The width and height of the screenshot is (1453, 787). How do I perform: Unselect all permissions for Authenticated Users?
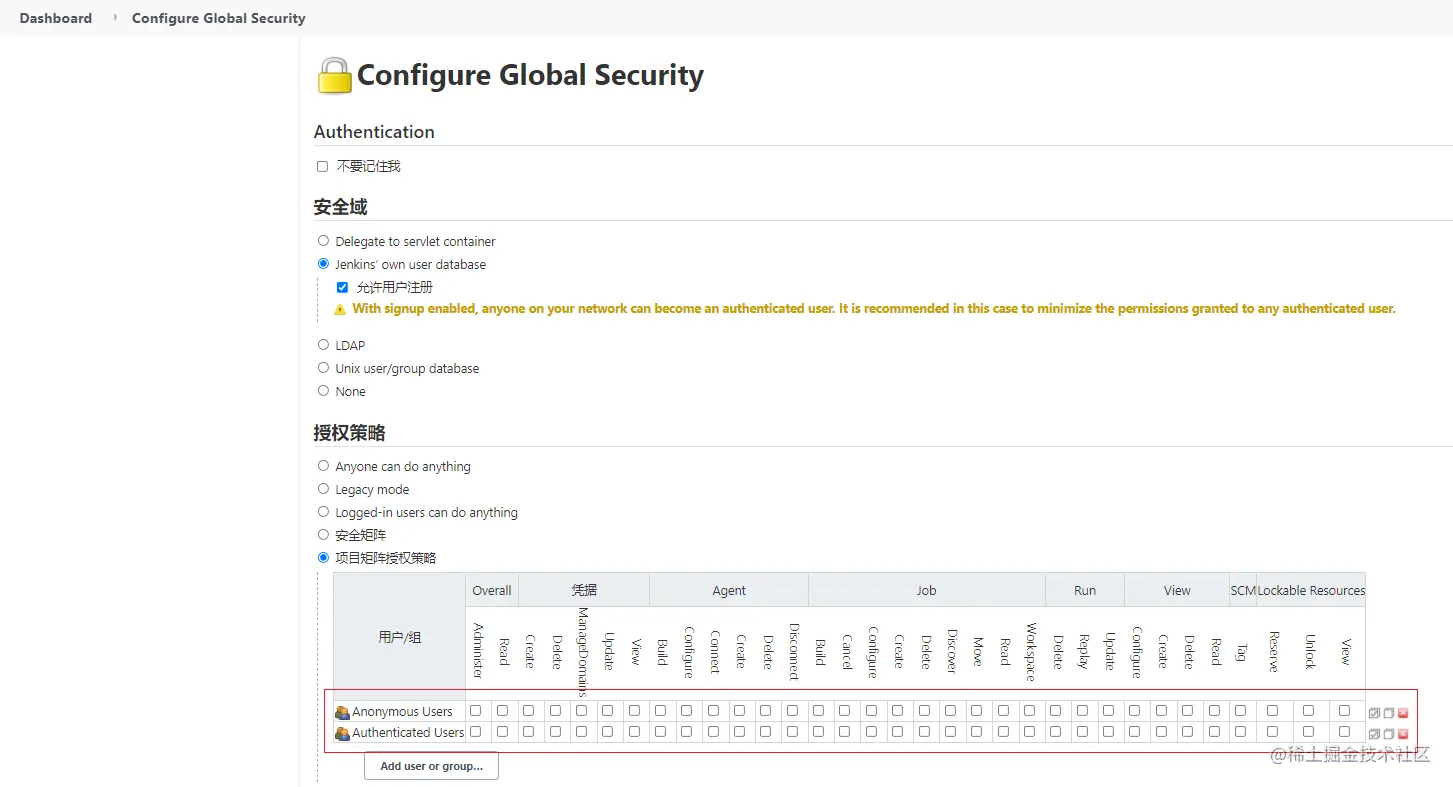tap(1388, 734)
